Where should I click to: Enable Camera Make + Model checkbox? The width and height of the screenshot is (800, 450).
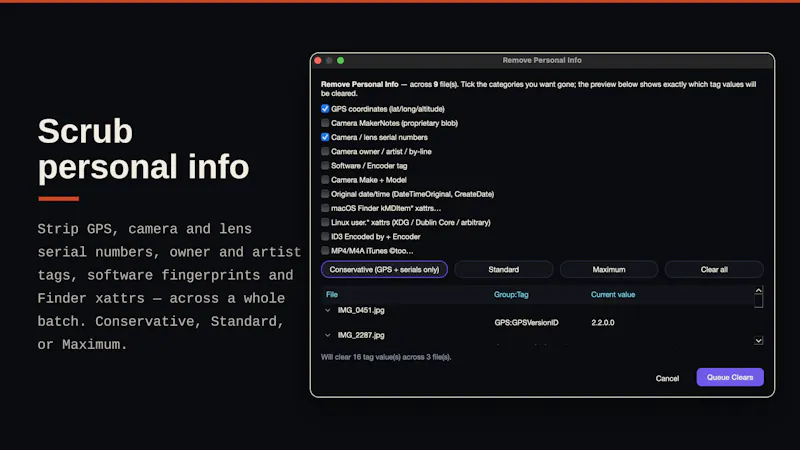pos(325,180)
